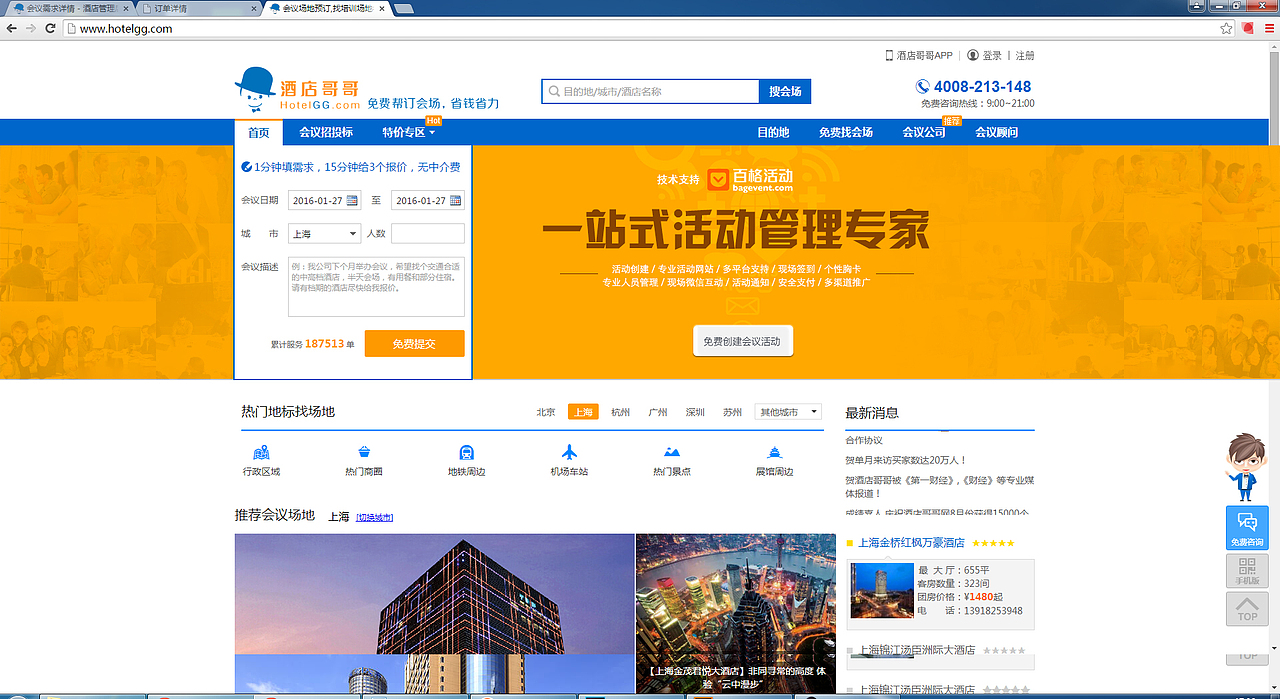Focus the destination search input field

tap(650, 91)
